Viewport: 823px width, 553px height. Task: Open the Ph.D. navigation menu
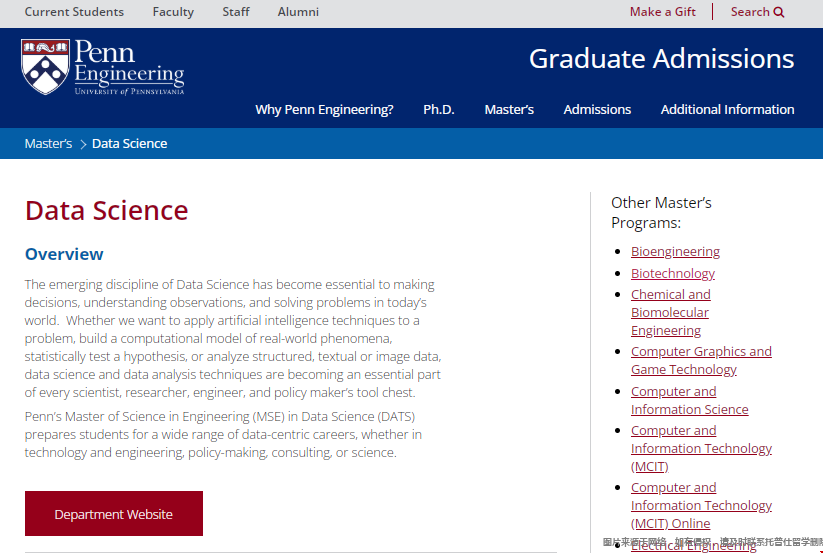[438, 109]
